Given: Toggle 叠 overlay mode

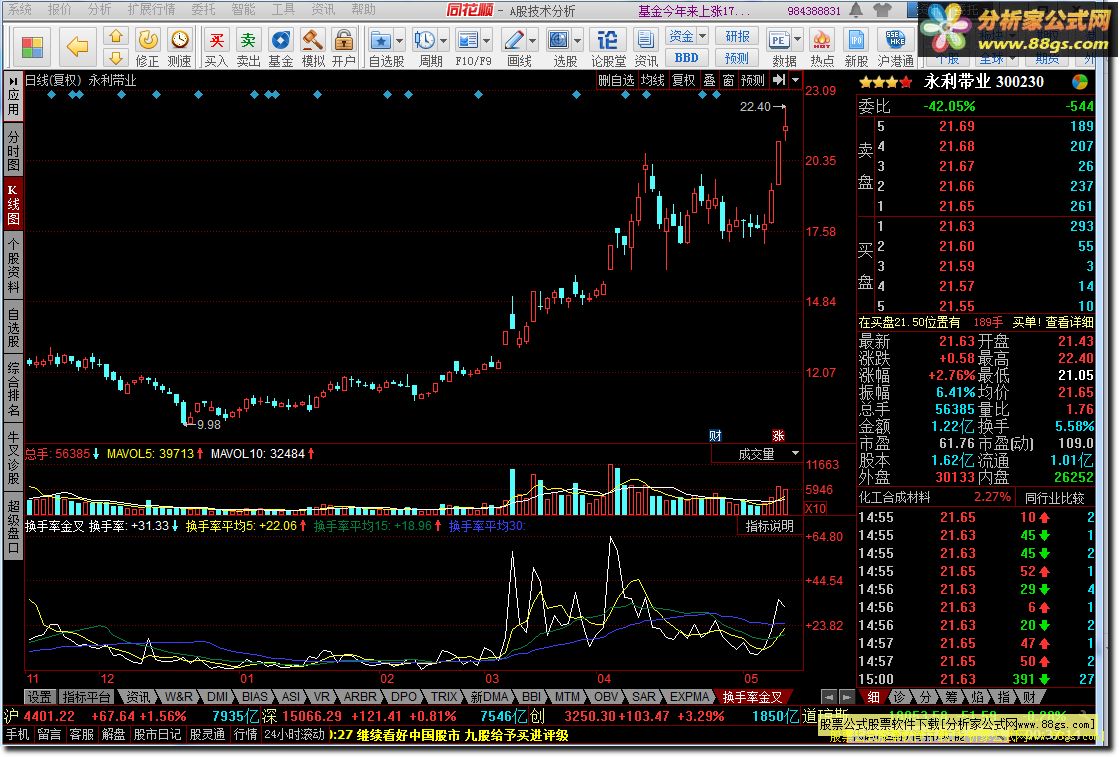Looking at the screenshot, I should [709, 80].
